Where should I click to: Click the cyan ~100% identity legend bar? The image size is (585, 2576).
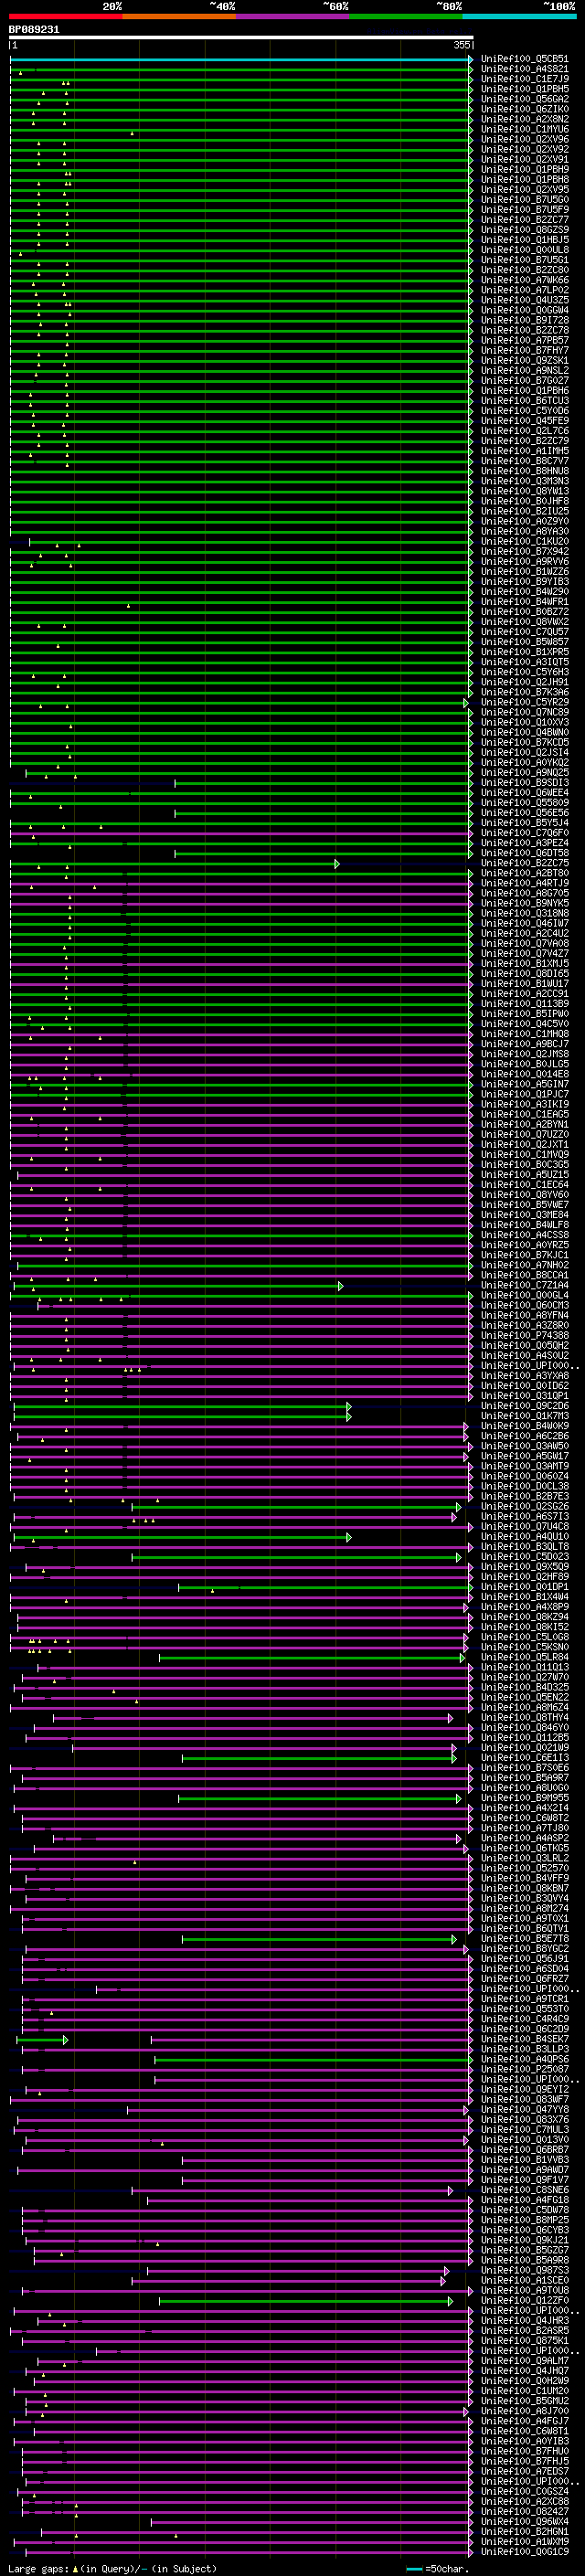point(519,16)
